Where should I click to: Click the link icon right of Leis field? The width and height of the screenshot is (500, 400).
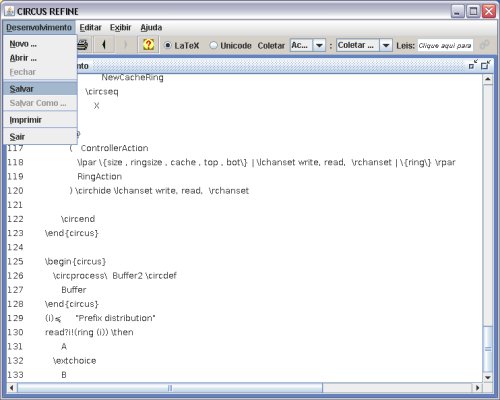[485, 45]
